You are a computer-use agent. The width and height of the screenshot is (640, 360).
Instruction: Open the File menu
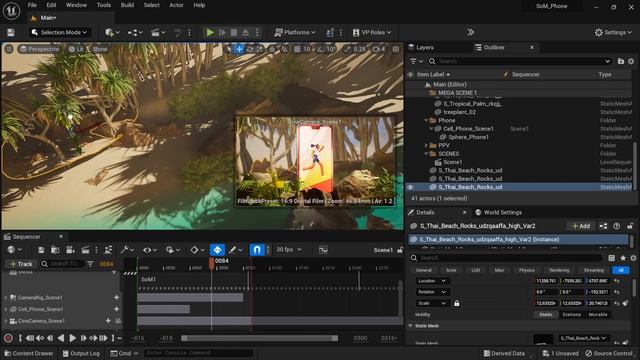[x=32, y=5]
